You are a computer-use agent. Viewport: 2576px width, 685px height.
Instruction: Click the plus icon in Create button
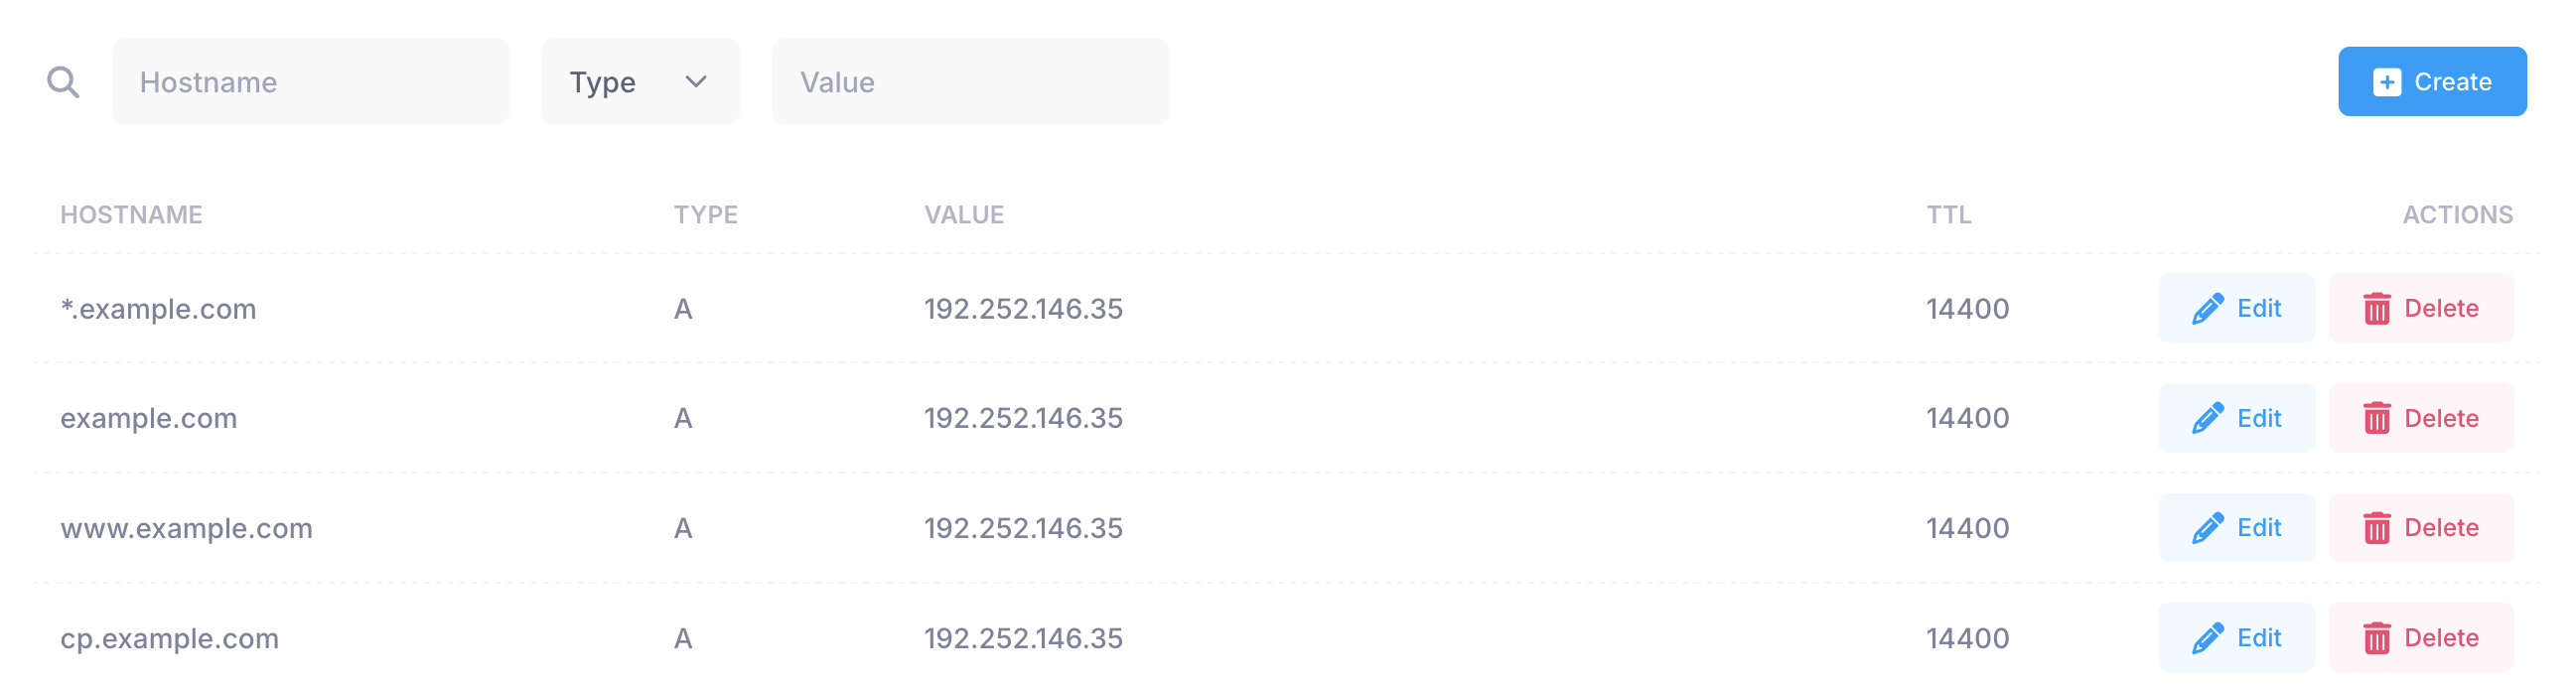click(x=2387, y=82)
